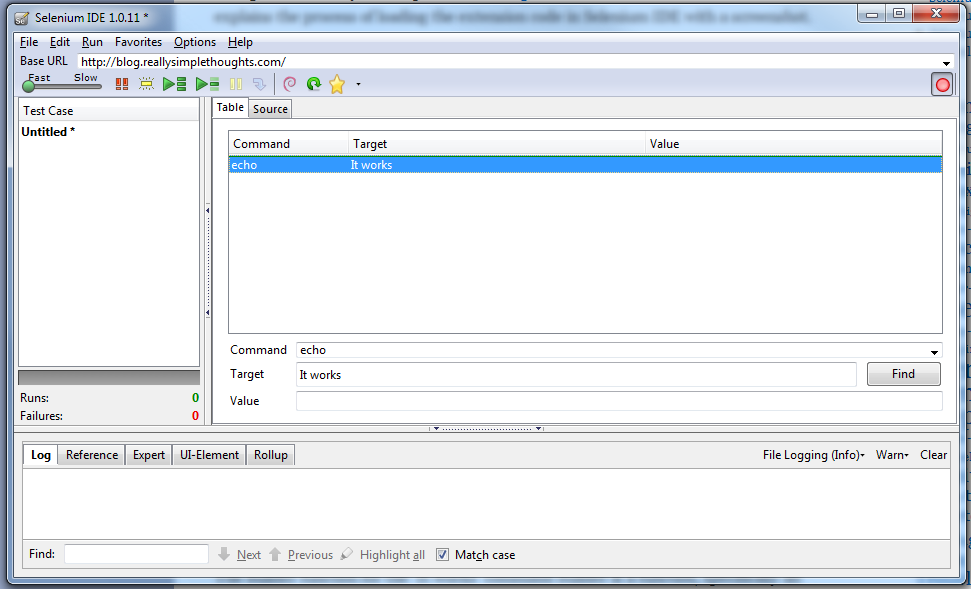Open the Help menu
This screenshot has height=589, width=971.
pyautogui.click(x=240, y=42)
